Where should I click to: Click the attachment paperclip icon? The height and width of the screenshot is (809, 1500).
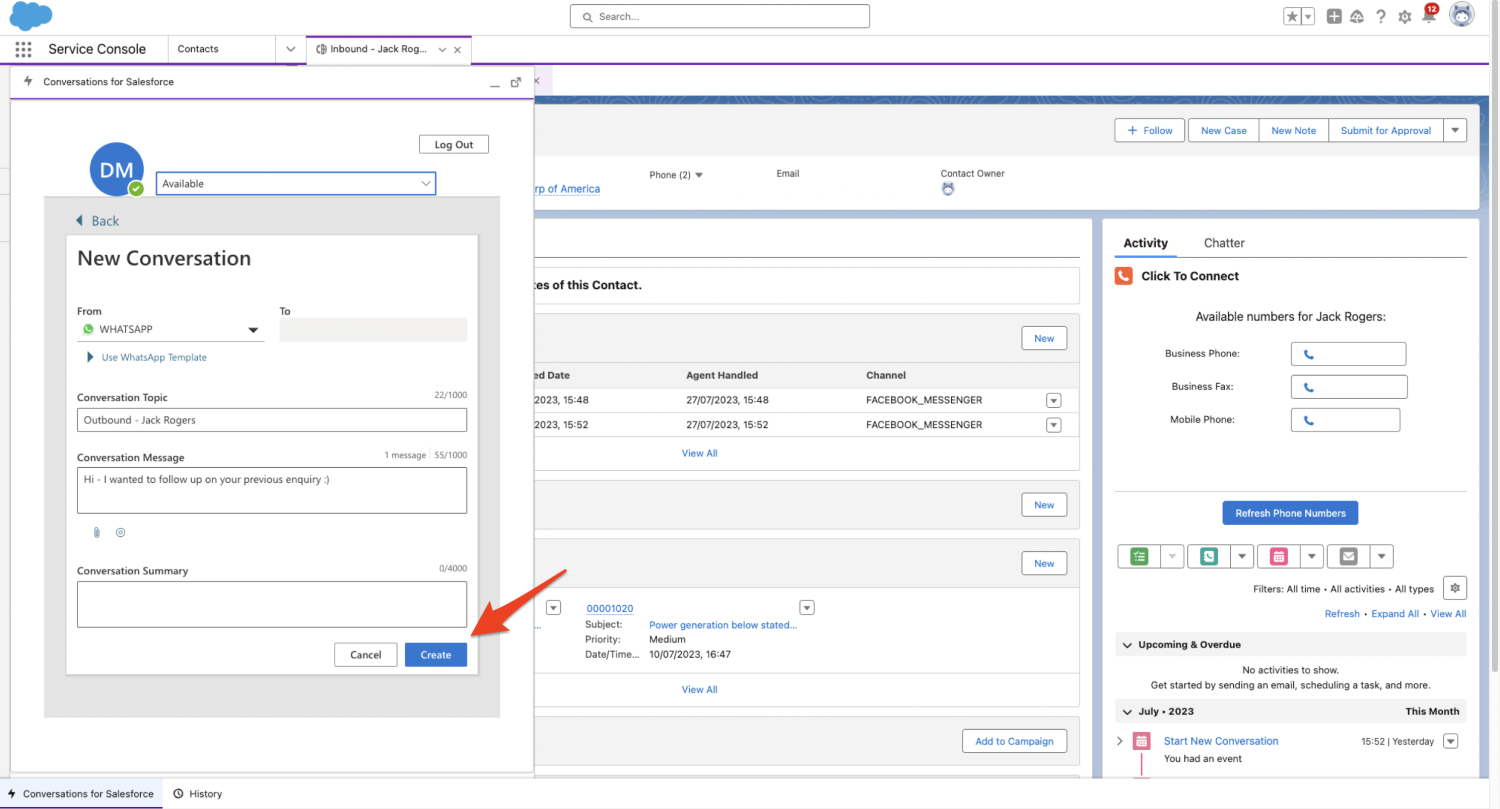coord(97,533)
